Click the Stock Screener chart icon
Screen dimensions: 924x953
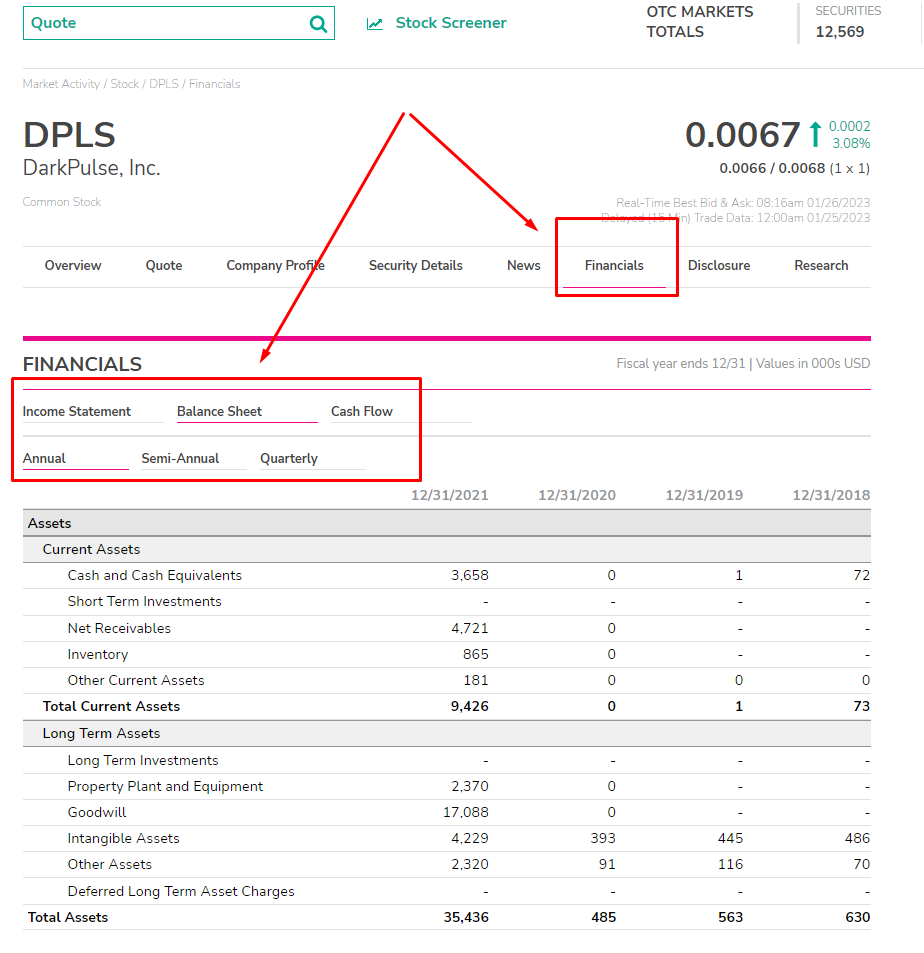374,24
